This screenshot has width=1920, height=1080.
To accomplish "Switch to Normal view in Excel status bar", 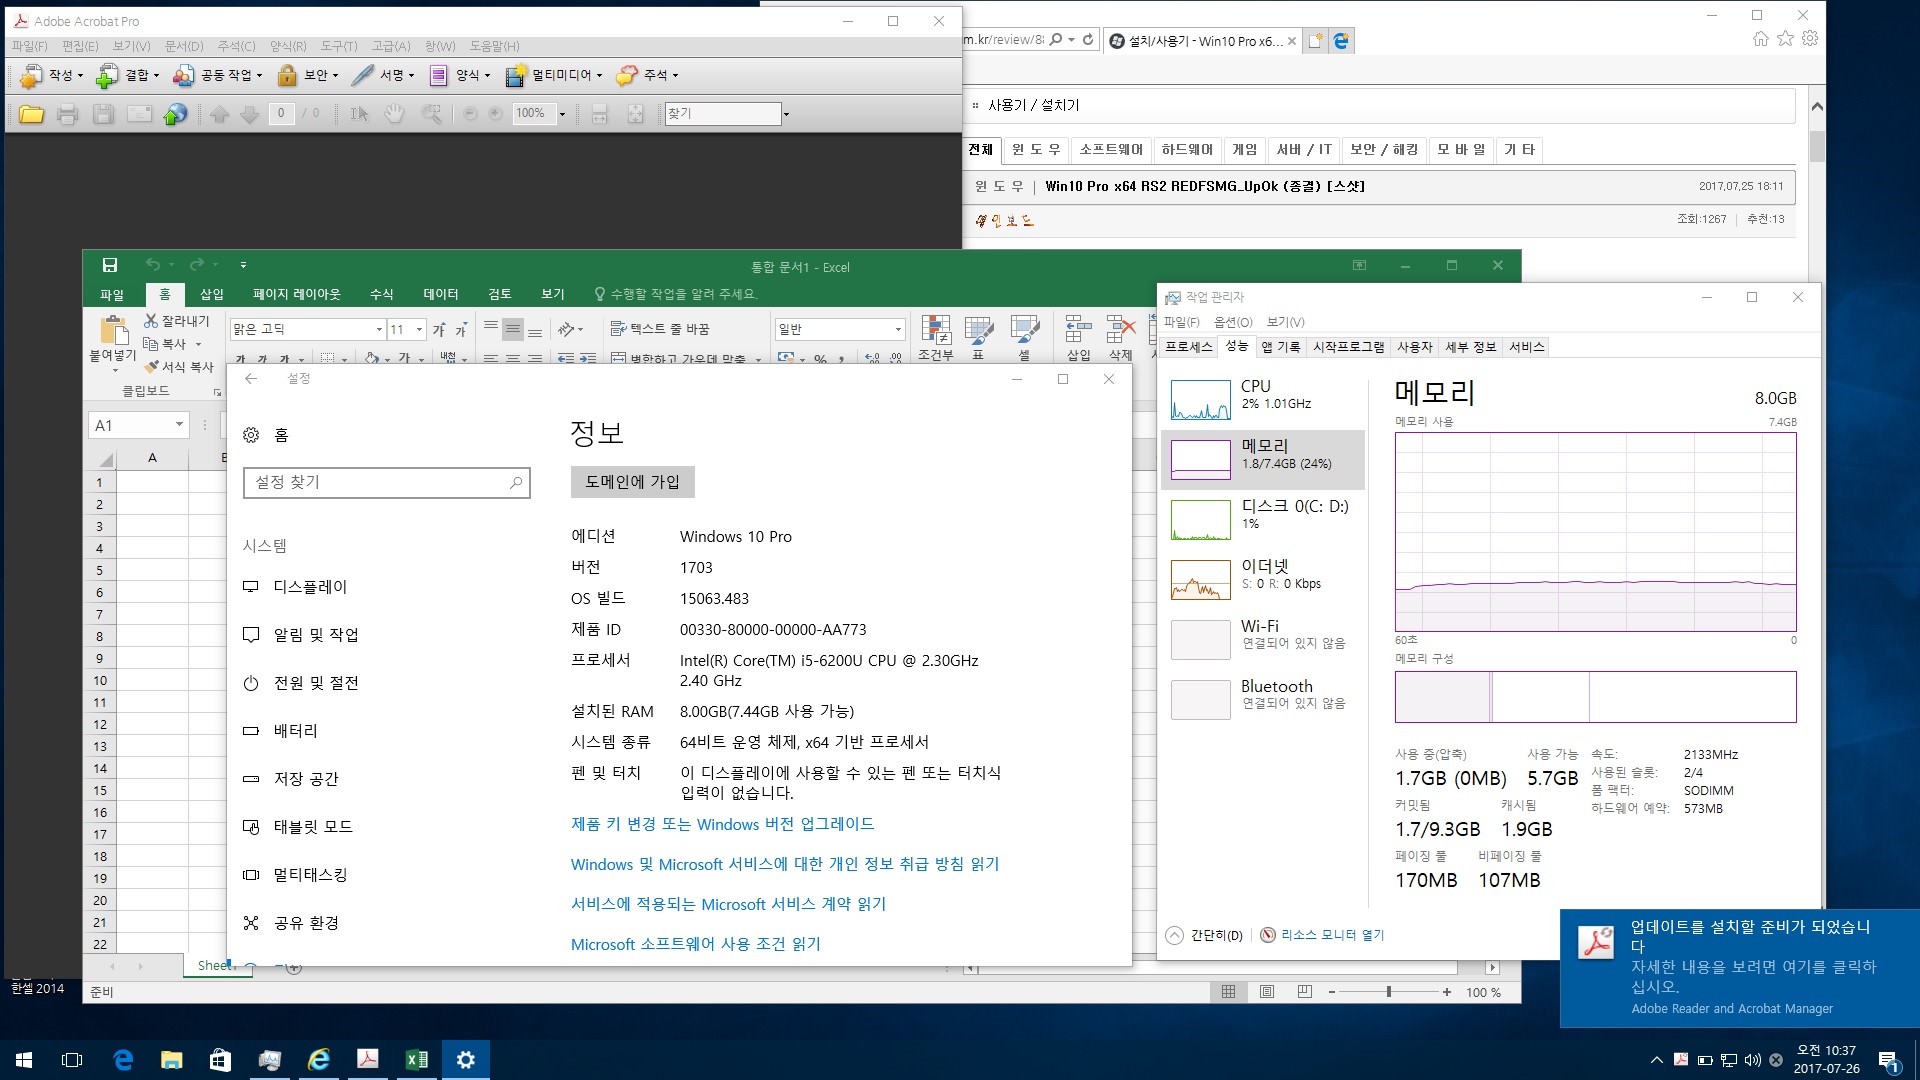I will click(1228, 992).
